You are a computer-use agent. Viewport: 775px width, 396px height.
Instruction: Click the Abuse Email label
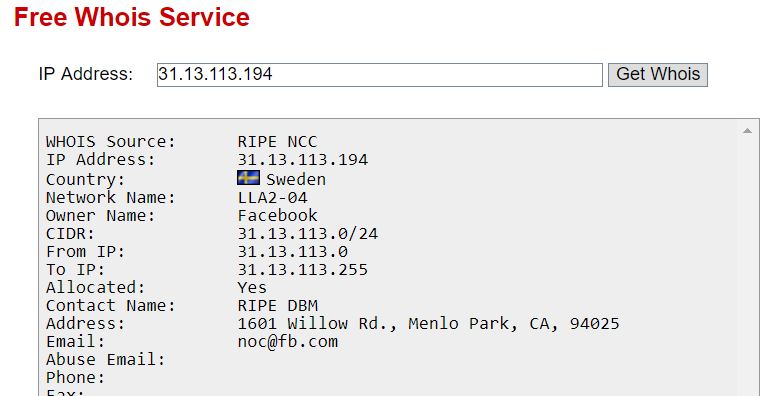pos(106,359)
